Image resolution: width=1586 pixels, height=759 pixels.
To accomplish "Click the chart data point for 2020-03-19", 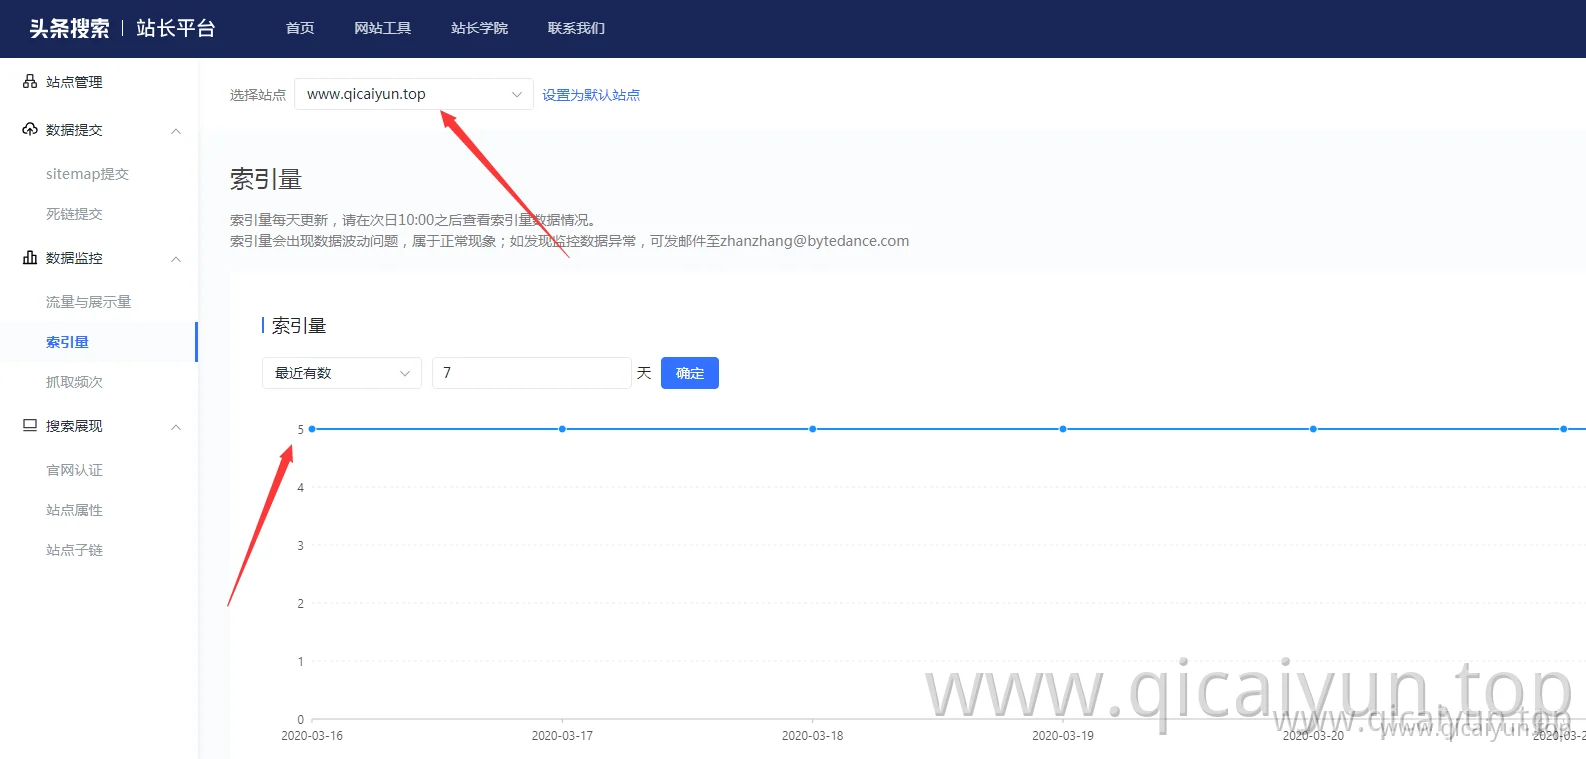I will click(x=1063, y=429).
